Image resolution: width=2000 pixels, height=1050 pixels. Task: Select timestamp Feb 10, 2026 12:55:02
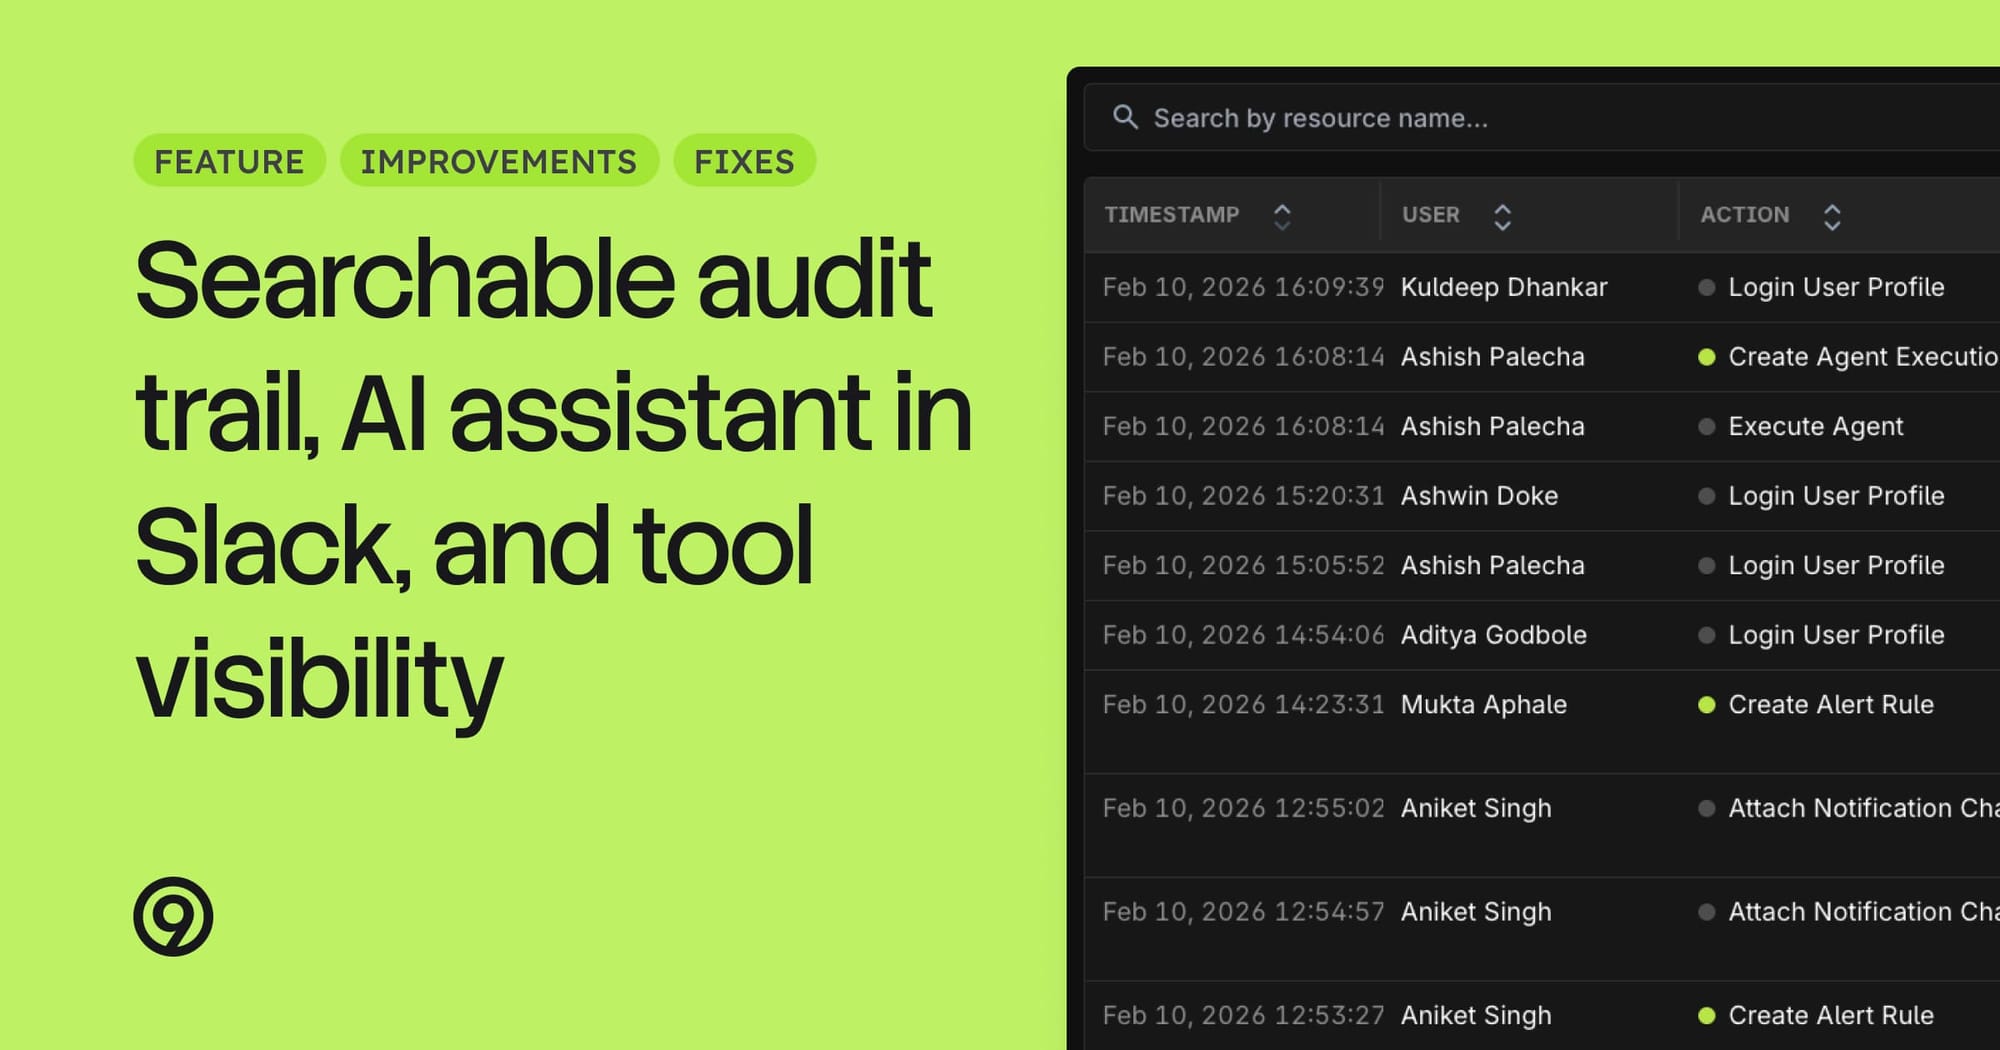(x=1243, y=807)
